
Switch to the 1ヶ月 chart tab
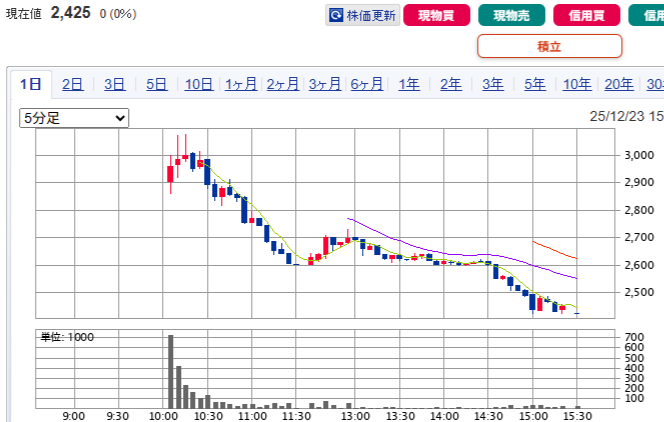pos(241,84)
